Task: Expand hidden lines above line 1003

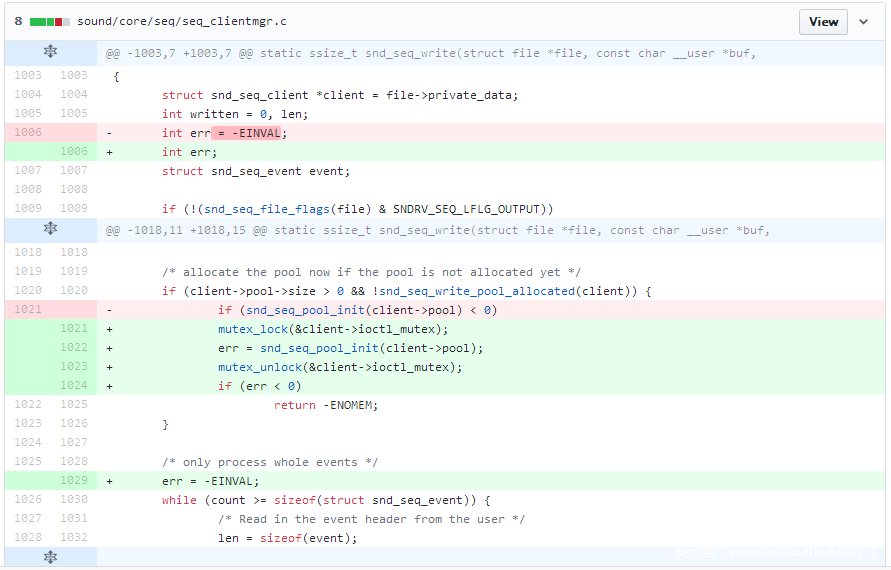Action: [x=50, y=52]
